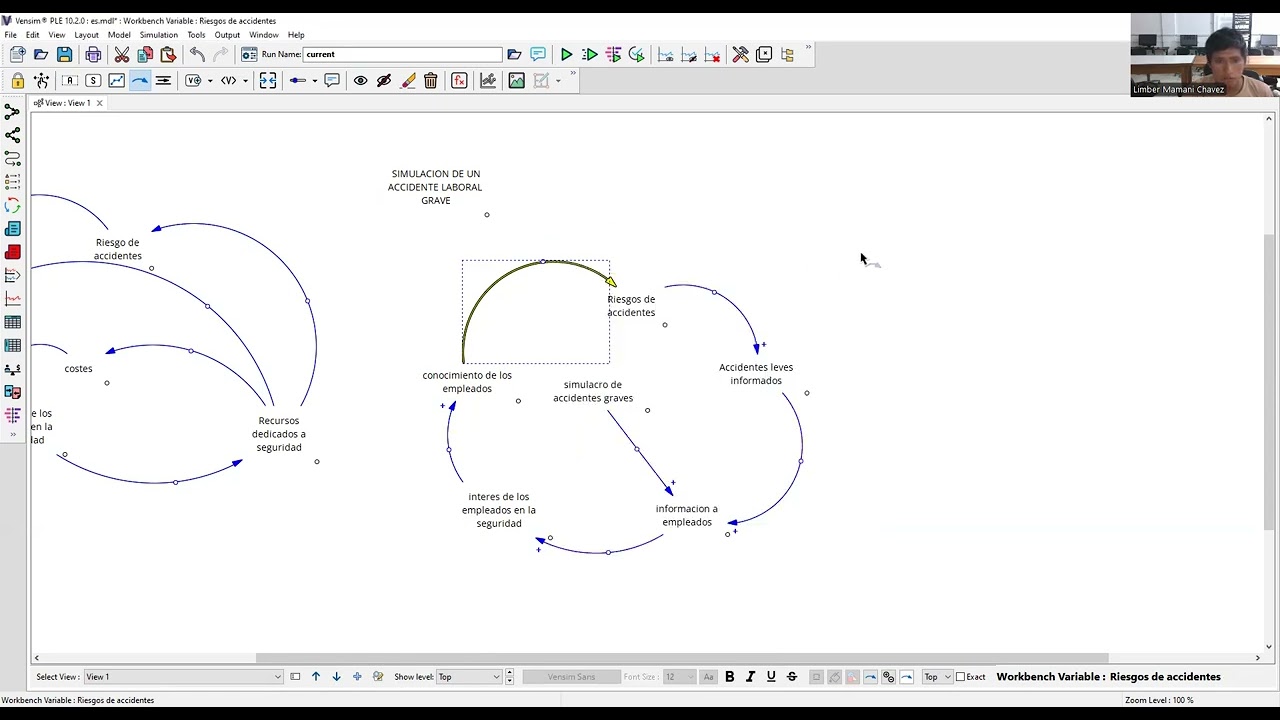Open the Graph tool in left sidebar

[13, 298]
